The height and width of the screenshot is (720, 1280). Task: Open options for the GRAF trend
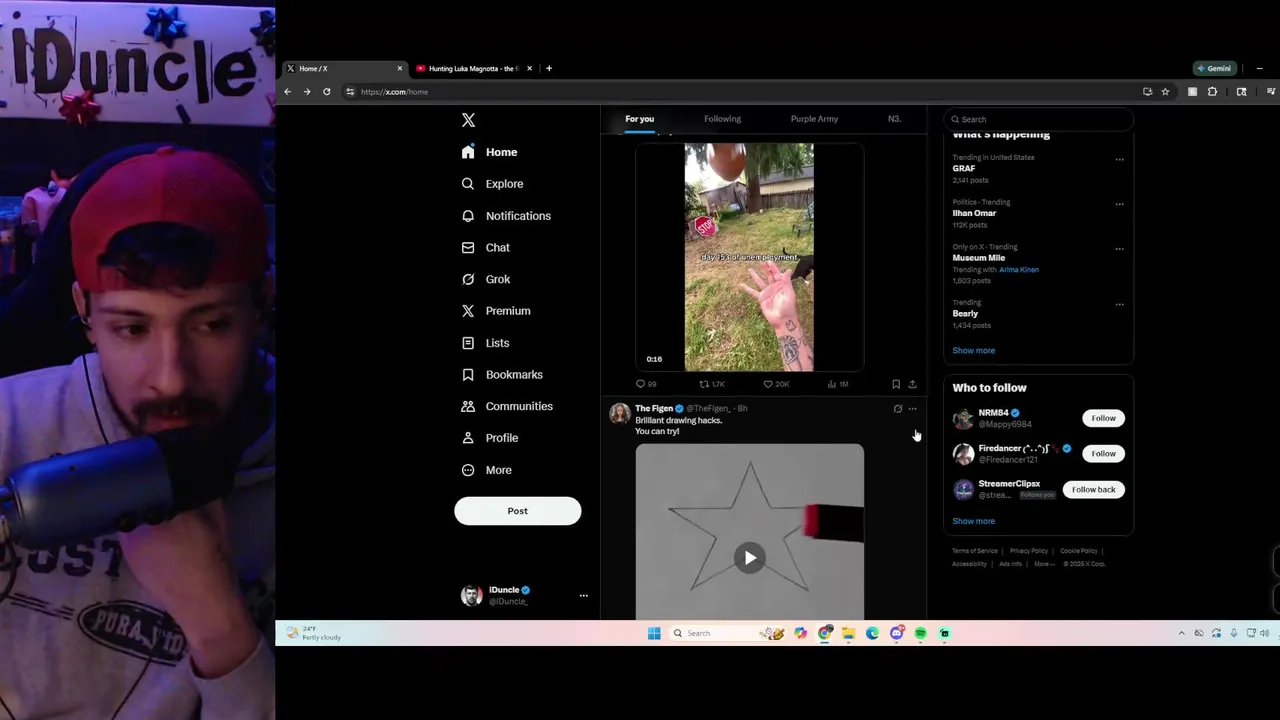(1119, 159)
